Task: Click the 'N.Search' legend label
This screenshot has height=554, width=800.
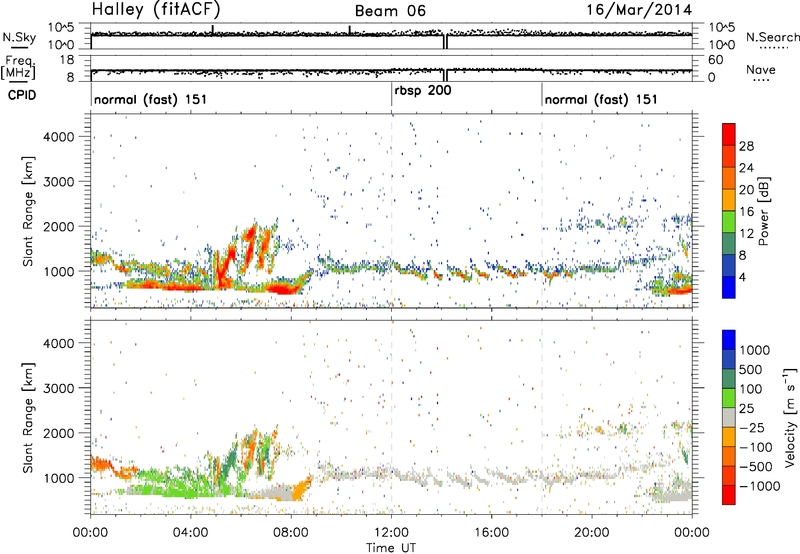Action: (x=772, y=37)
